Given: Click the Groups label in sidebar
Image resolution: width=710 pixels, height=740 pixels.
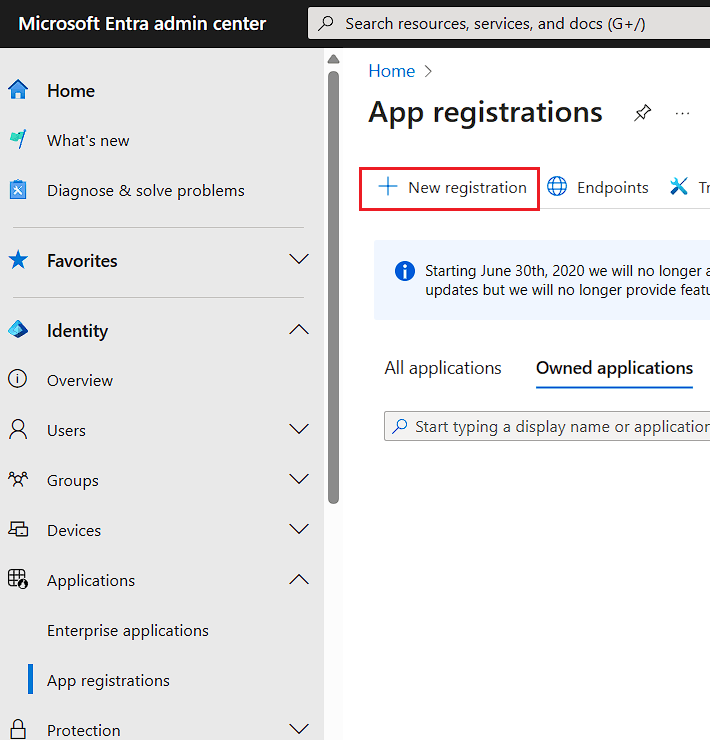Looking at the screenshot, I should coord(73,481).
